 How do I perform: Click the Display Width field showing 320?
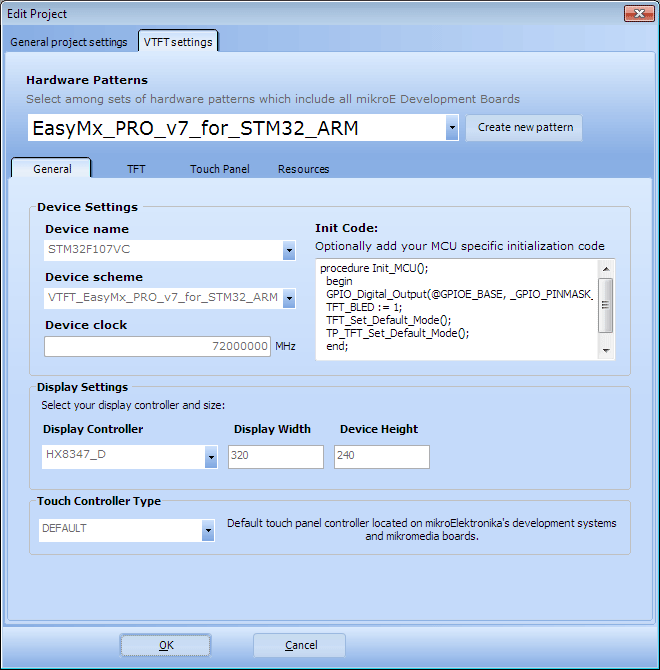tap(276, 457)
